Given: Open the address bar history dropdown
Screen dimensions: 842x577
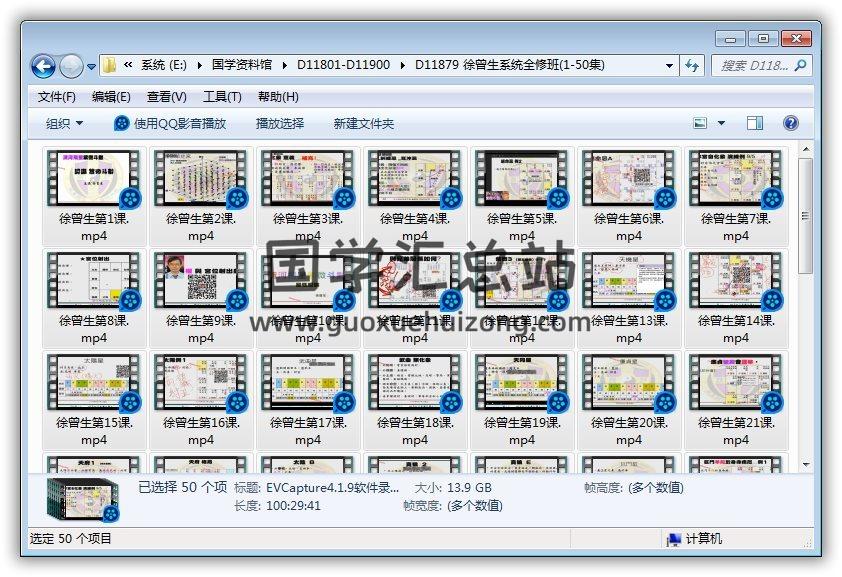Looking at the screenshot, I should pyautogui.click(x=669, y=66).
